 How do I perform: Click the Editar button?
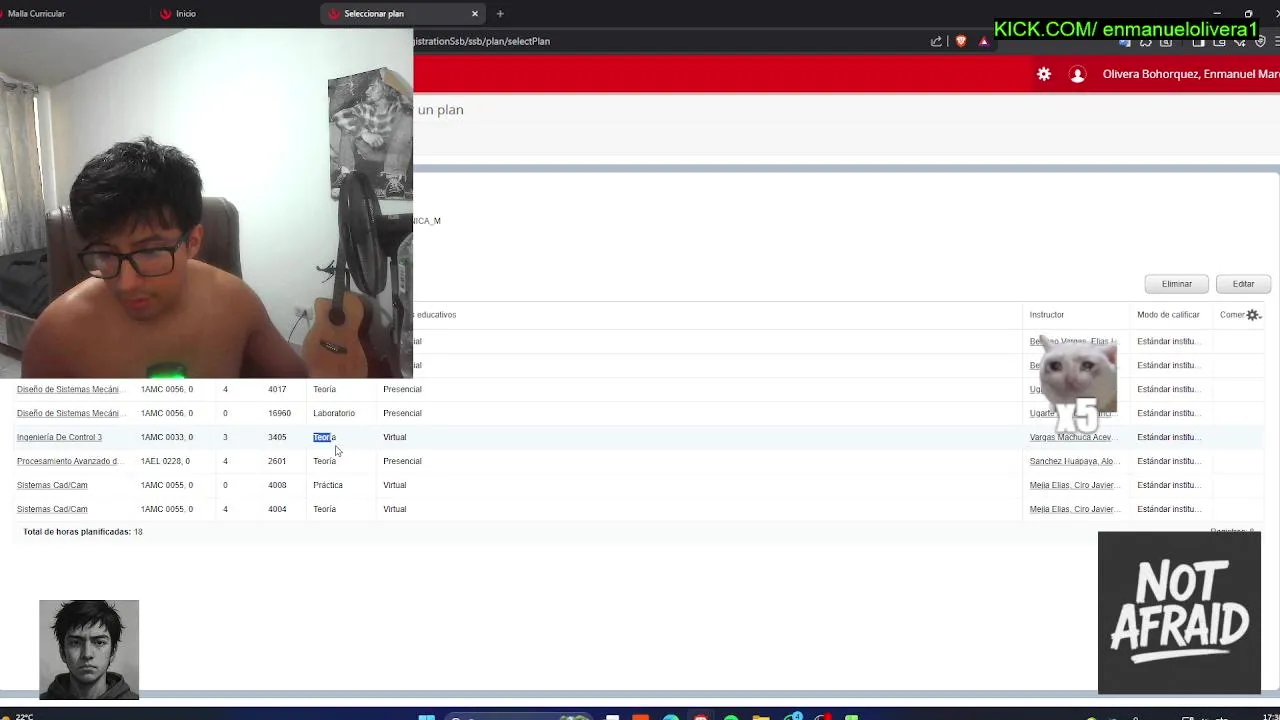click(1243, 284)
